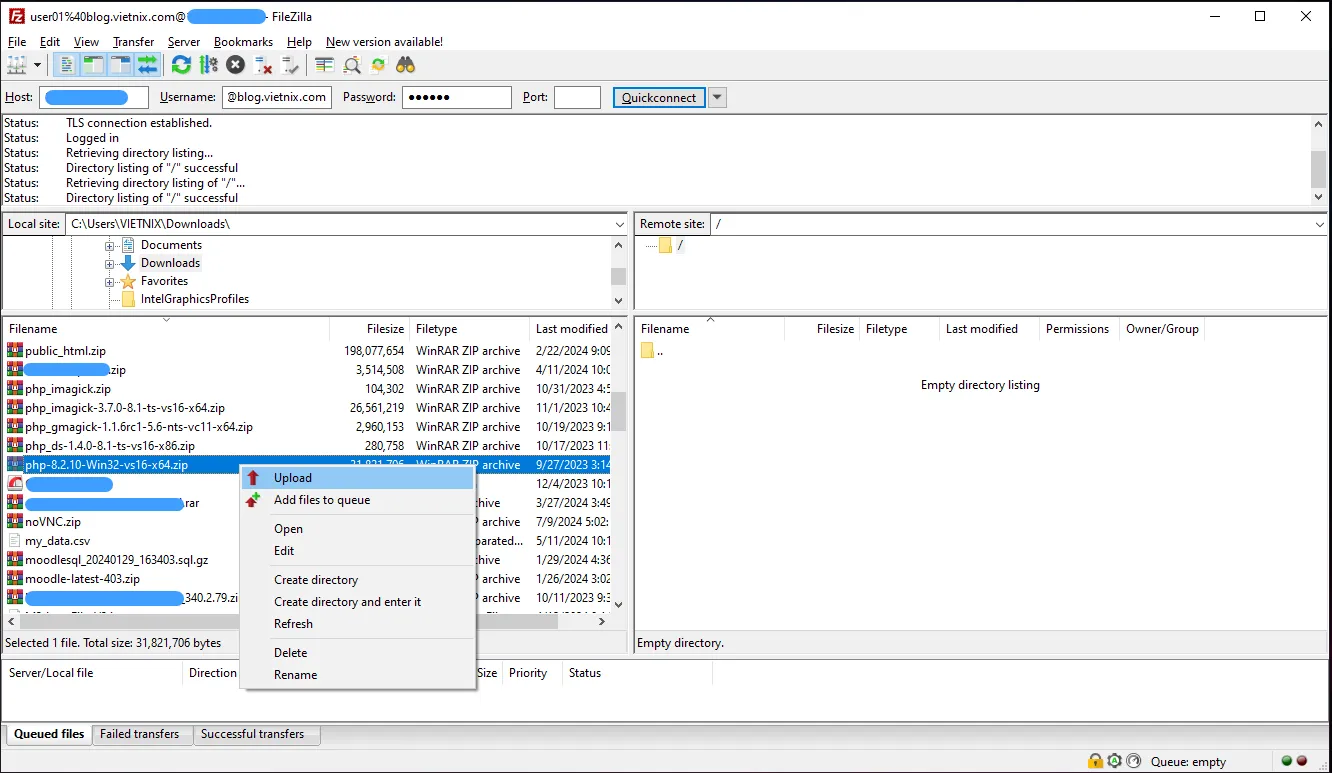Image resolution: width=1332 pixels, height=773 pixels.
Task: Open the Bookmarks menu
Action: tap(243, 42)
